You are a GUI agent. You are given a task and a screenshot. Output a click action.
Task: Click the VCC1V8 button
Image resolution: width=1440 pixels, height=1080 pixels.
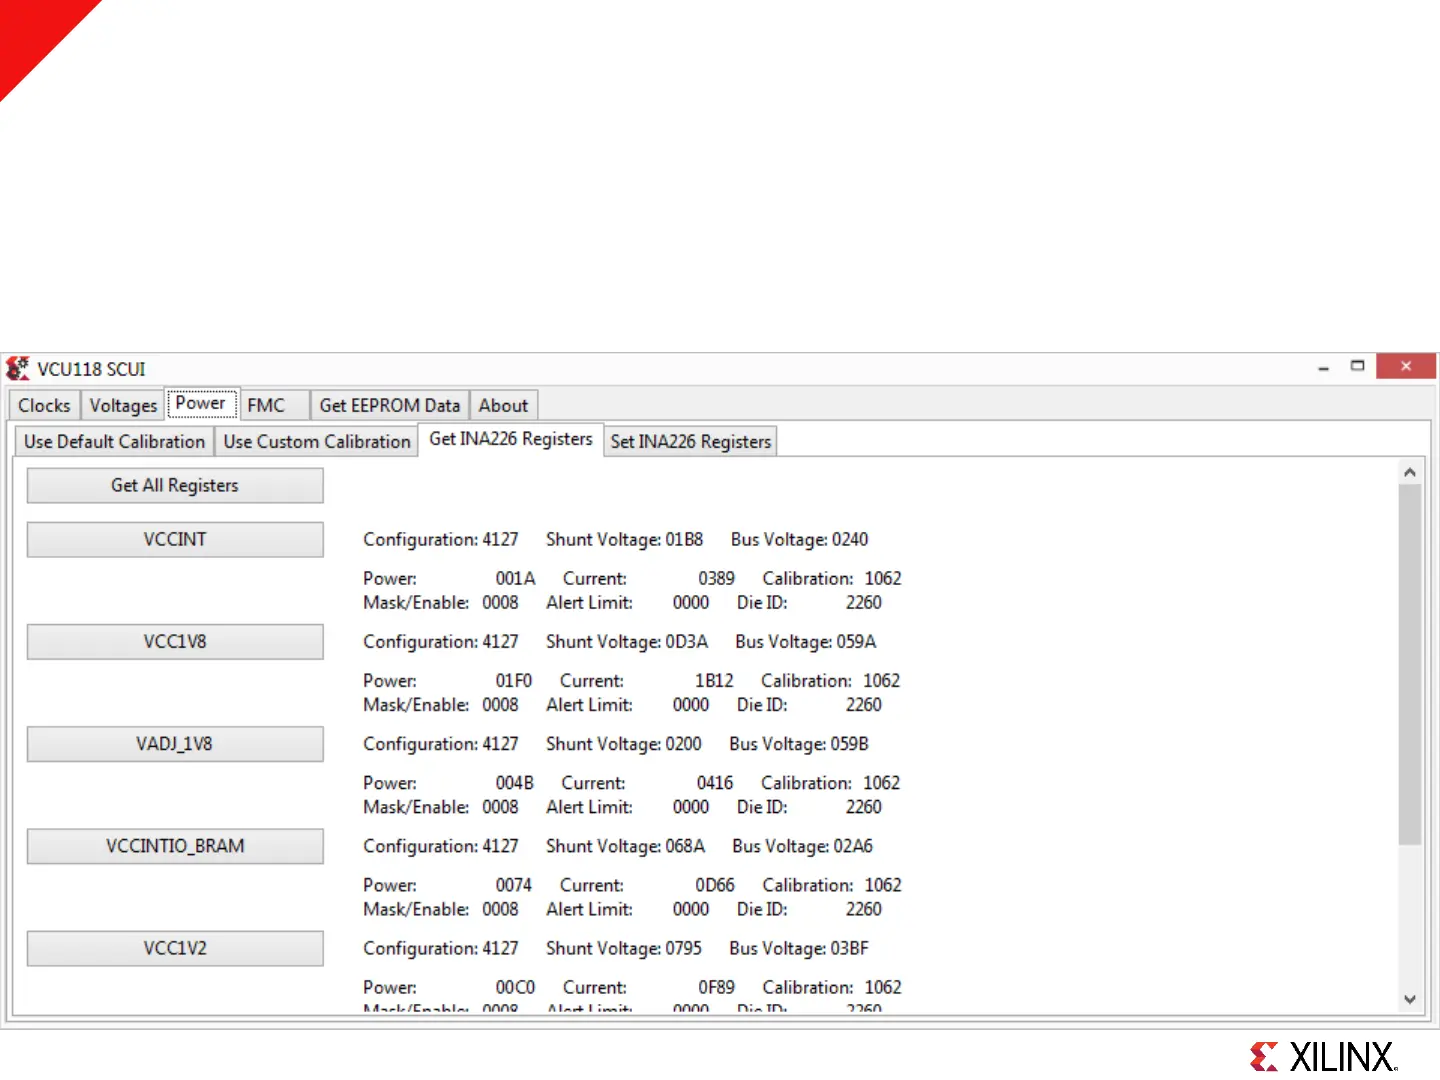tap(175, 641)
